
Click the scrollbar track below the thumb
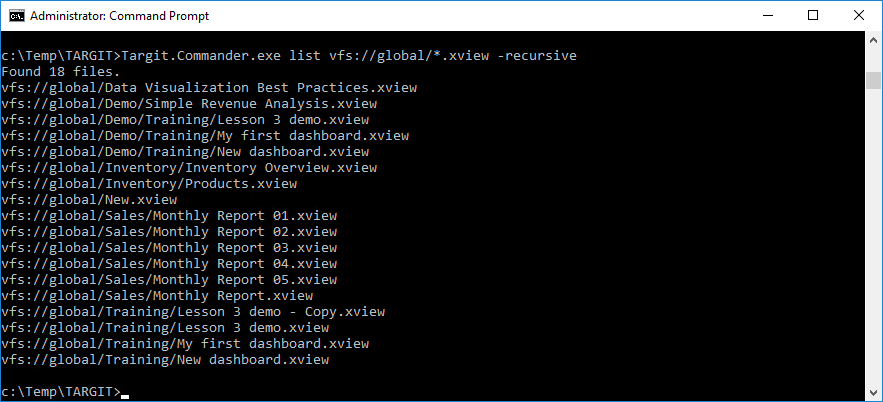873,236
